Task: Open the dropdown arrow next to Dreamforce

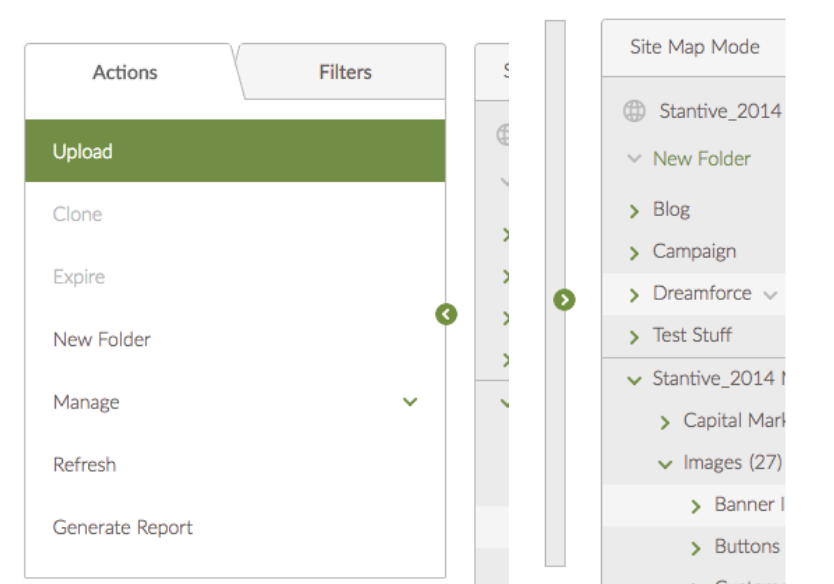Action: pyautogui.click(x=770, y=295)
